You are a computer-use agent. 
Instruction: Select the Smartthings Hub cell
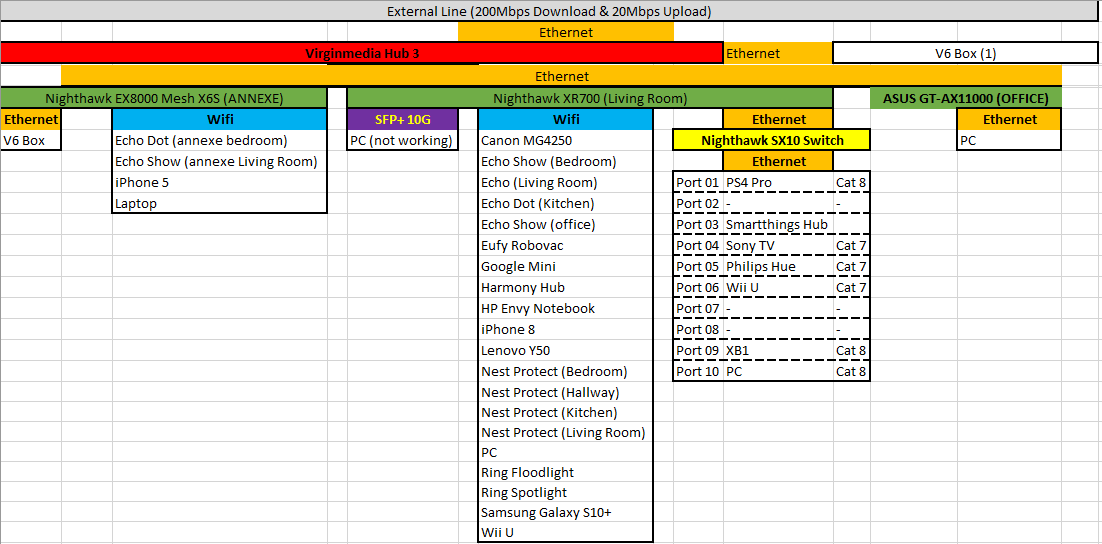(778, 225)
